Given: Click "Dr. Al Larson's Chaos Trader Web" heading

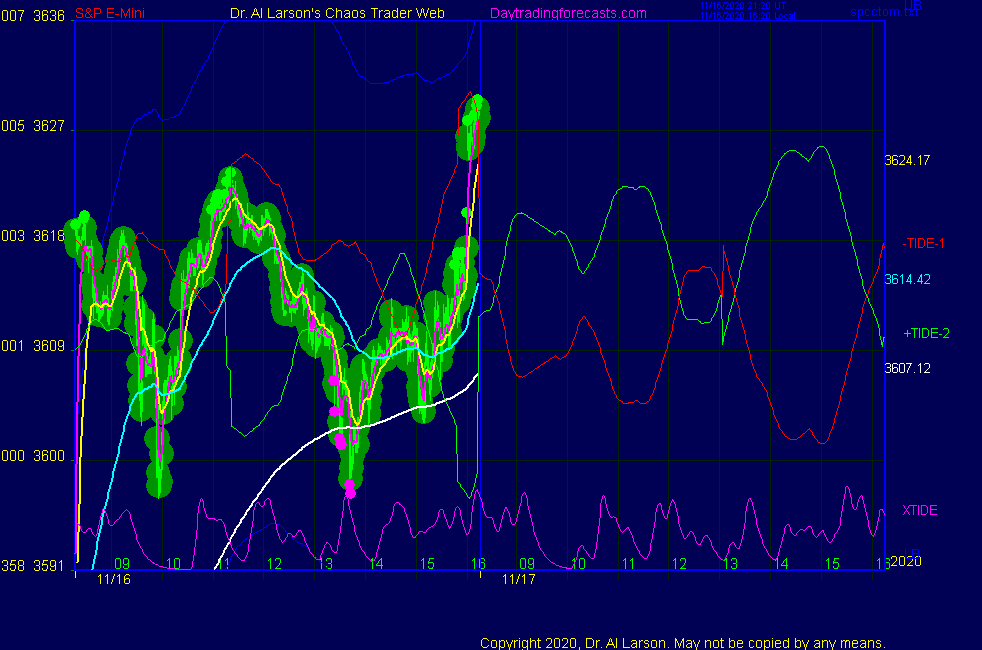Looking at the screenshot, I should (337, 13).
